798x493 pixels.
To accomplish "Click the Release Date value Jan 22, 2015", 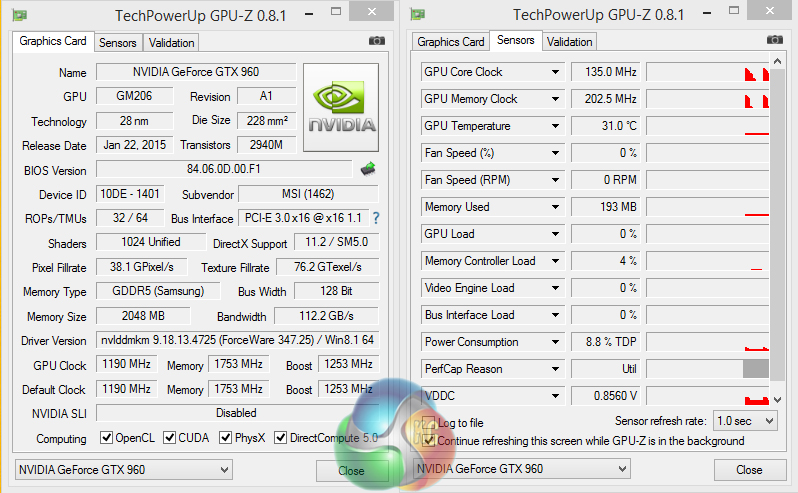I will [134, 145].
